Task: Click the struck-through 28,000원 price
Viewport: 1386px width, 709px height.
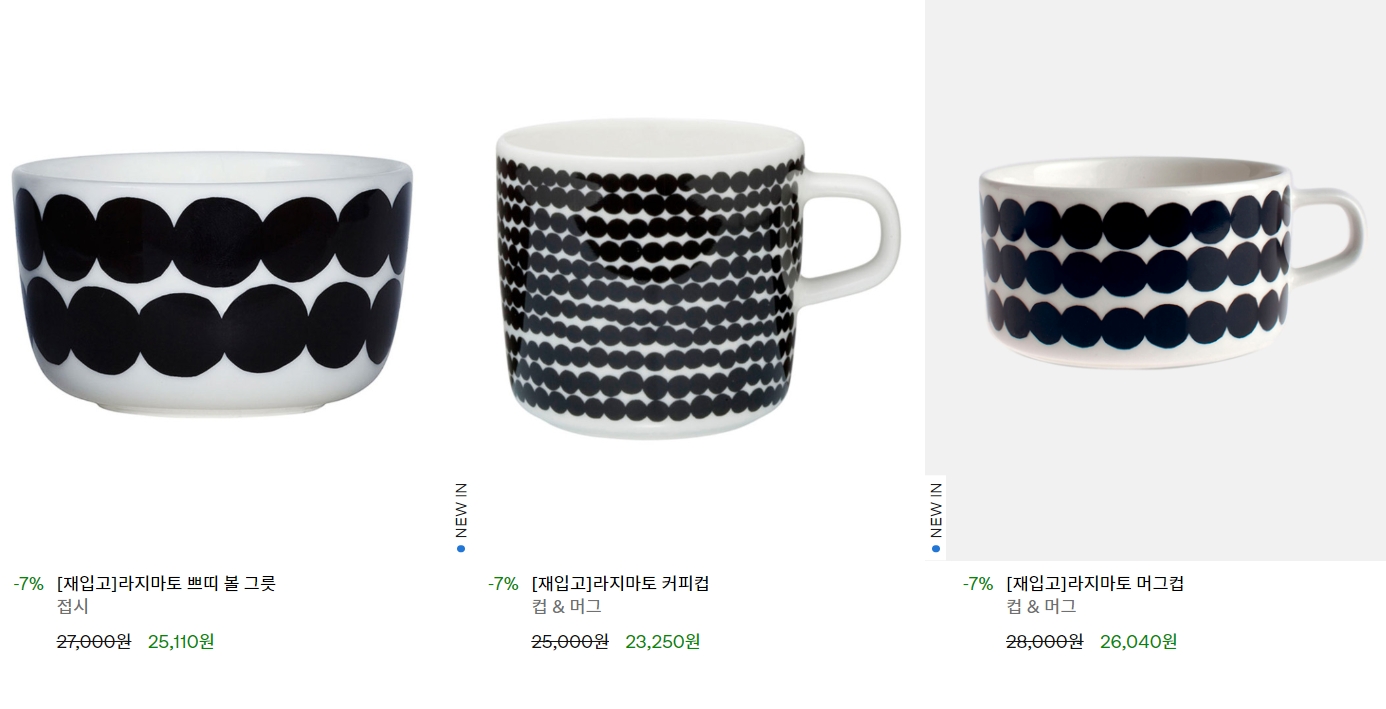Action: pos(1045,642)
